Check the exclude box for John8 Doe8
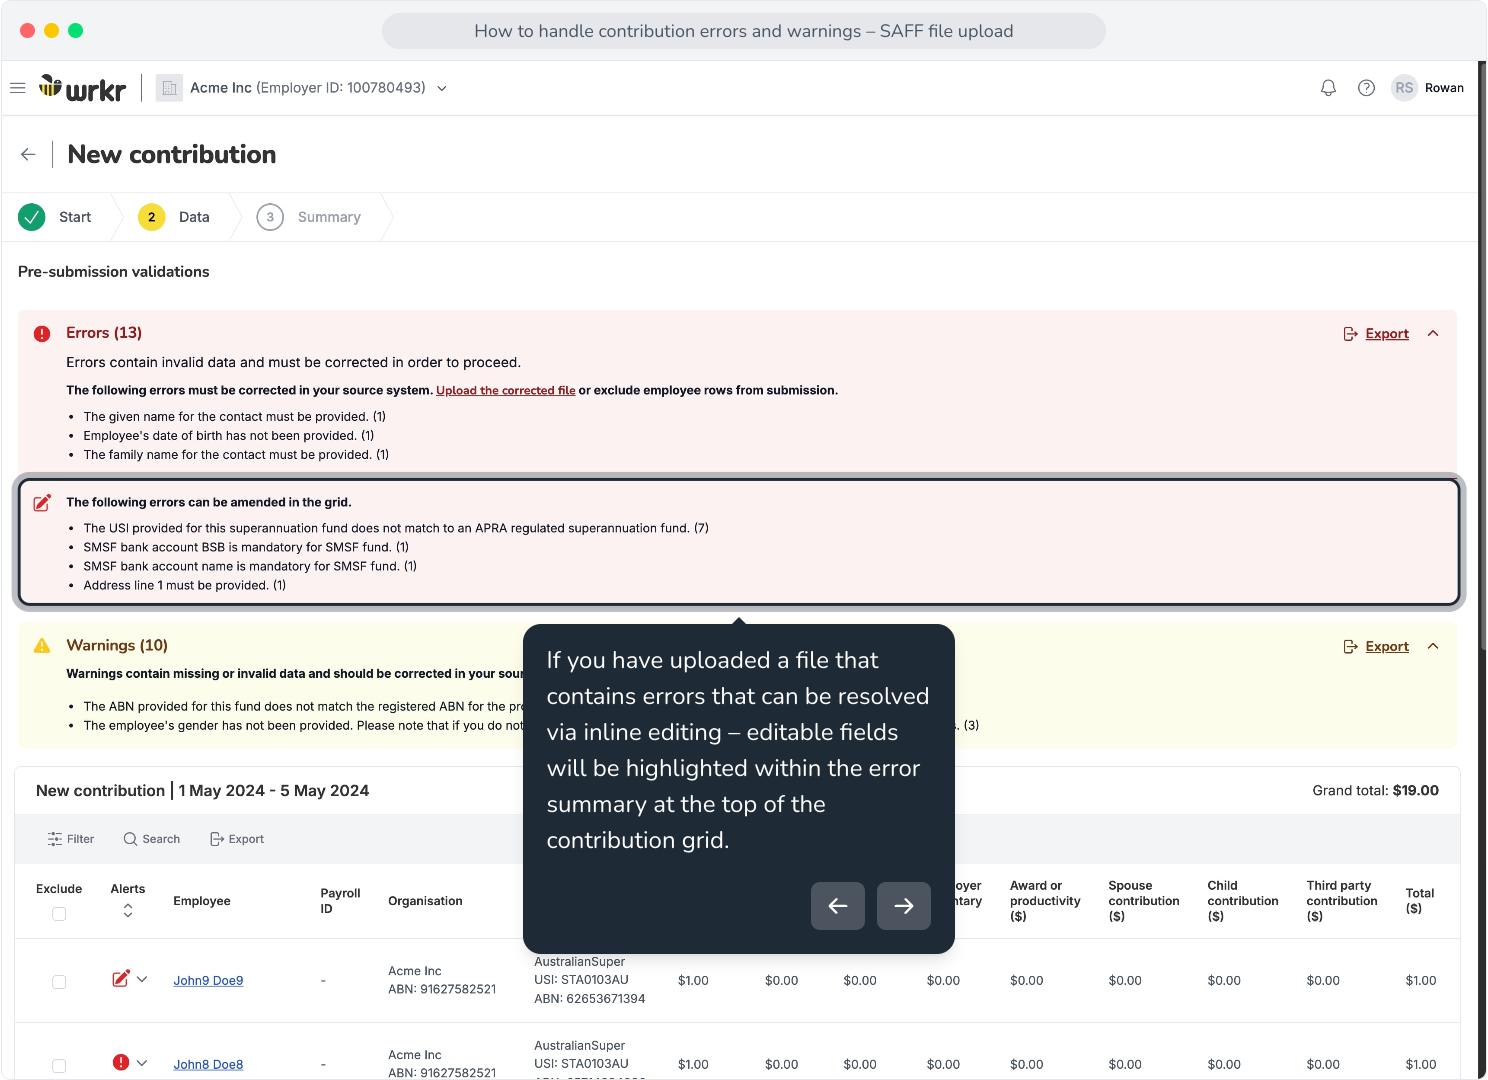This screenshot has height=1080, width=1488. pyautogui.click(x=59, y=1066)
